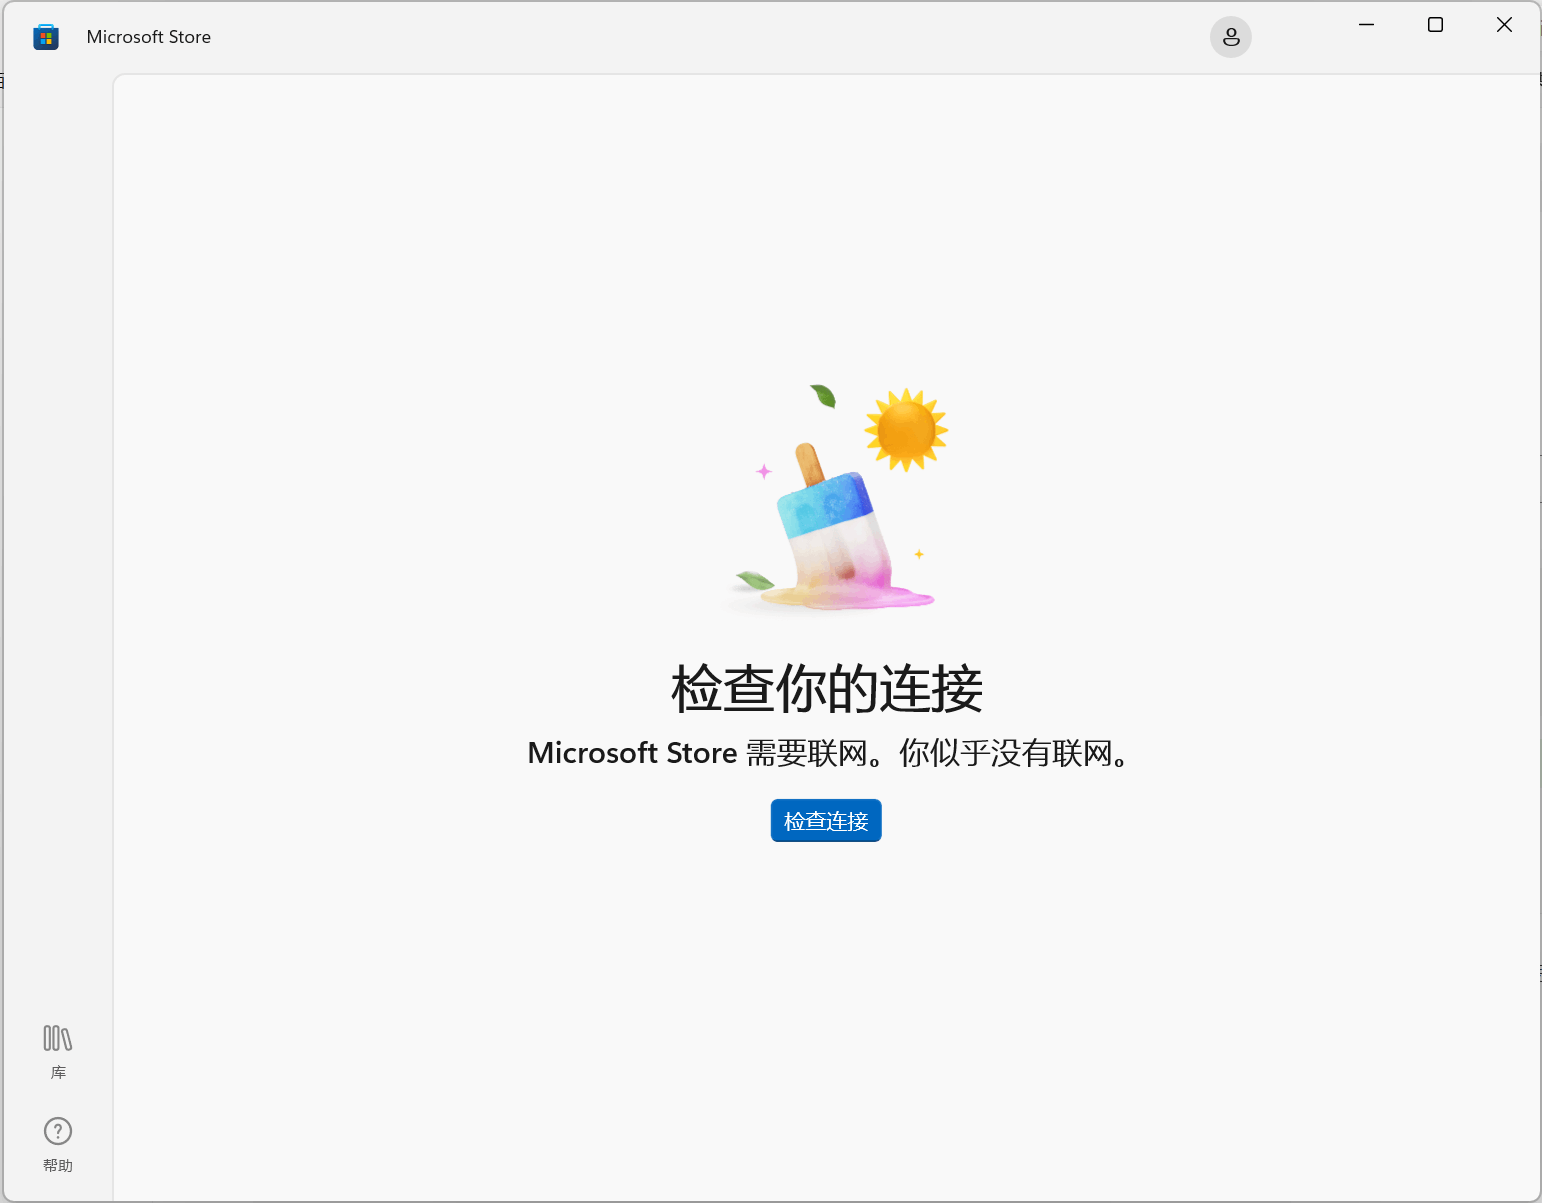Click the Microsoft Store title text
The height and width of the screenshot is (1203, 1542).
[x=149, y=37]
